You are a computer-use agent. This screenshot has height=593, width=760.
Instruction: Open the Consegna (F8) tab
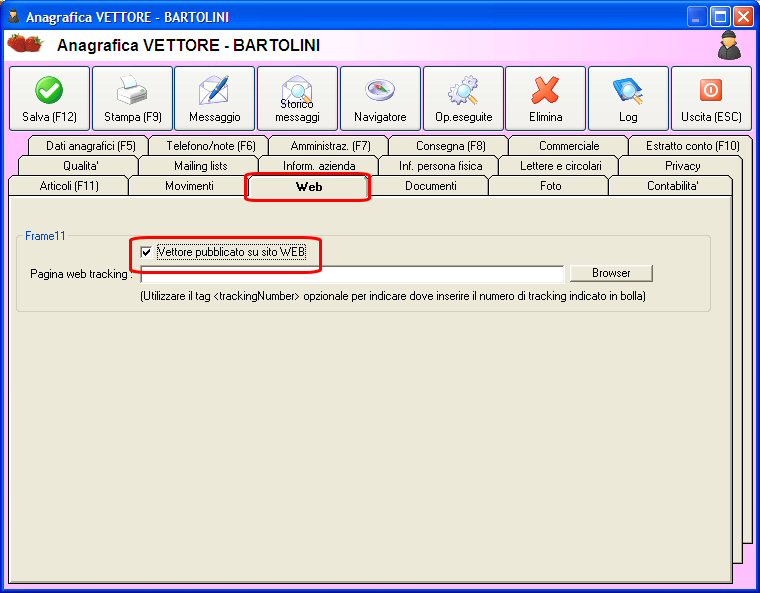pos(450,146)
